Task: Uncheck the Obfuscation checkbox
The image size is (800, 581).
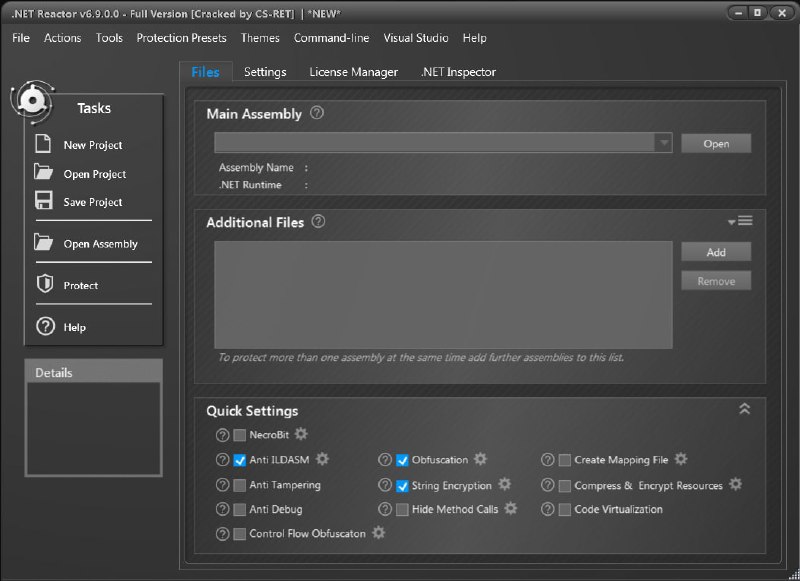Action: 402,460
